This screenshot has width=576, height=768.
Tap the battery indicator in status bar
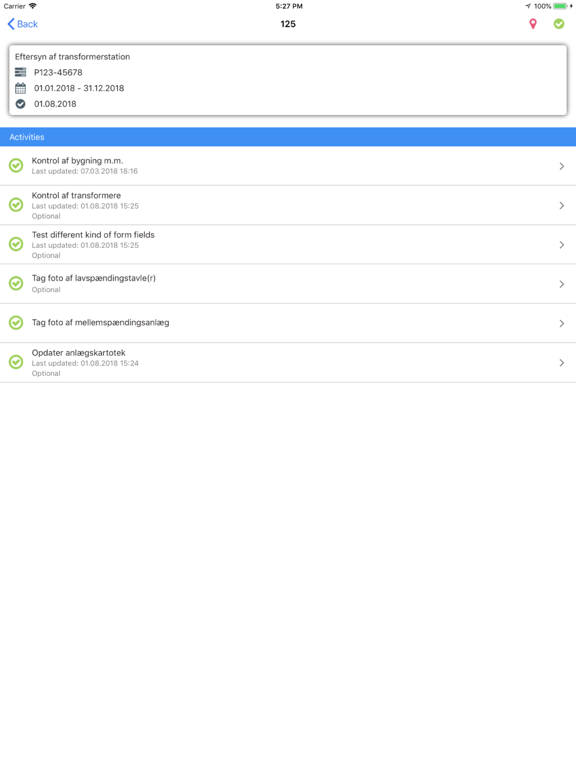561,6
